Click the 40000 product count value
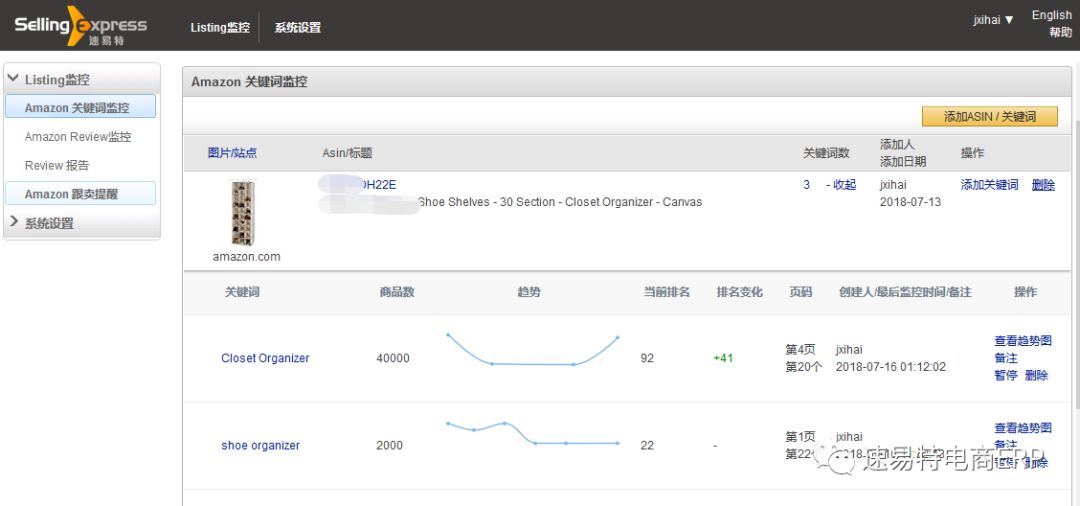The height and width of the screenshot is (506, 1080). [393, 358]
